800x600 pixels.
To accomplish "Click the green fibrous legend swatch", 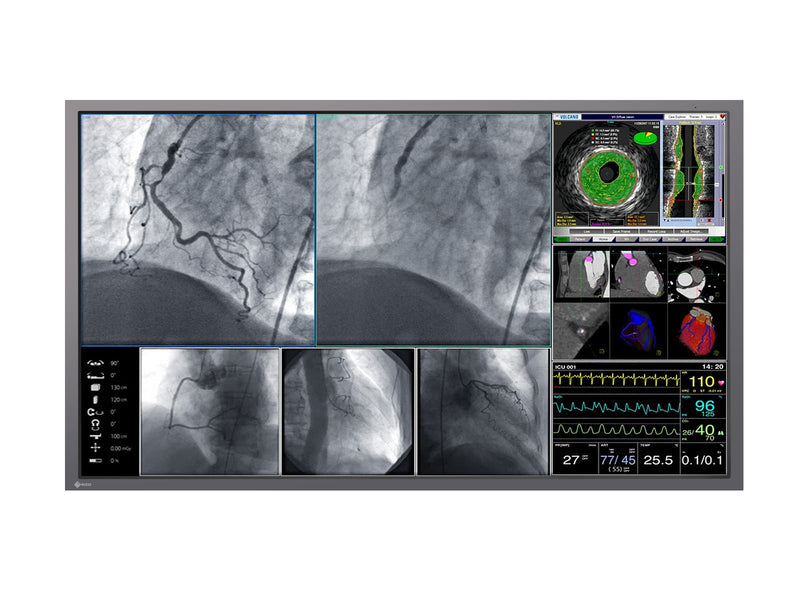I will (593, 131).
